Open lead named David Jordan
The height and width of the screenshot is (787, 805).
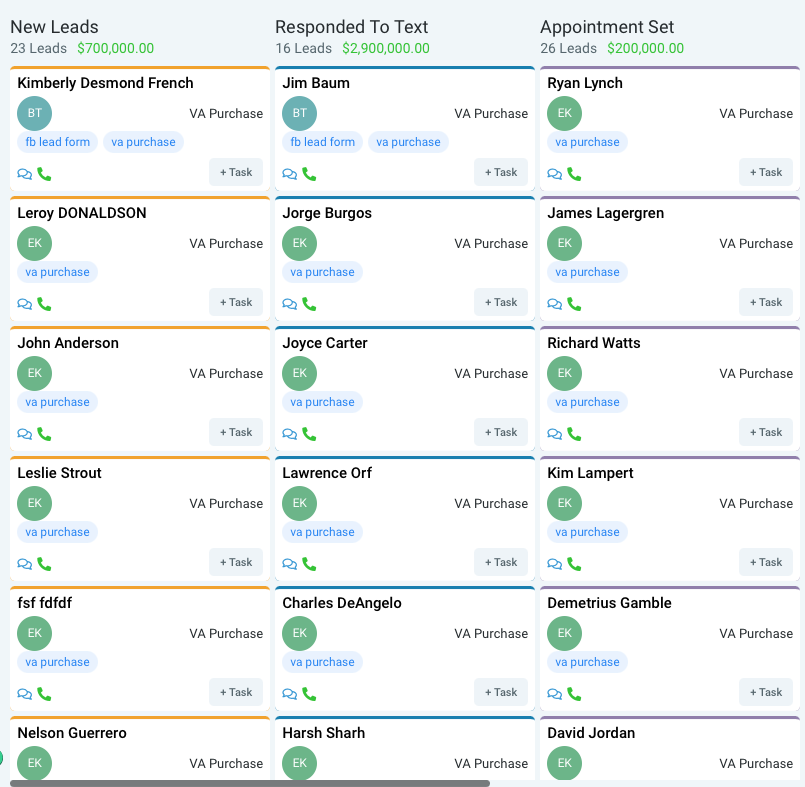(x=591, y=733)
